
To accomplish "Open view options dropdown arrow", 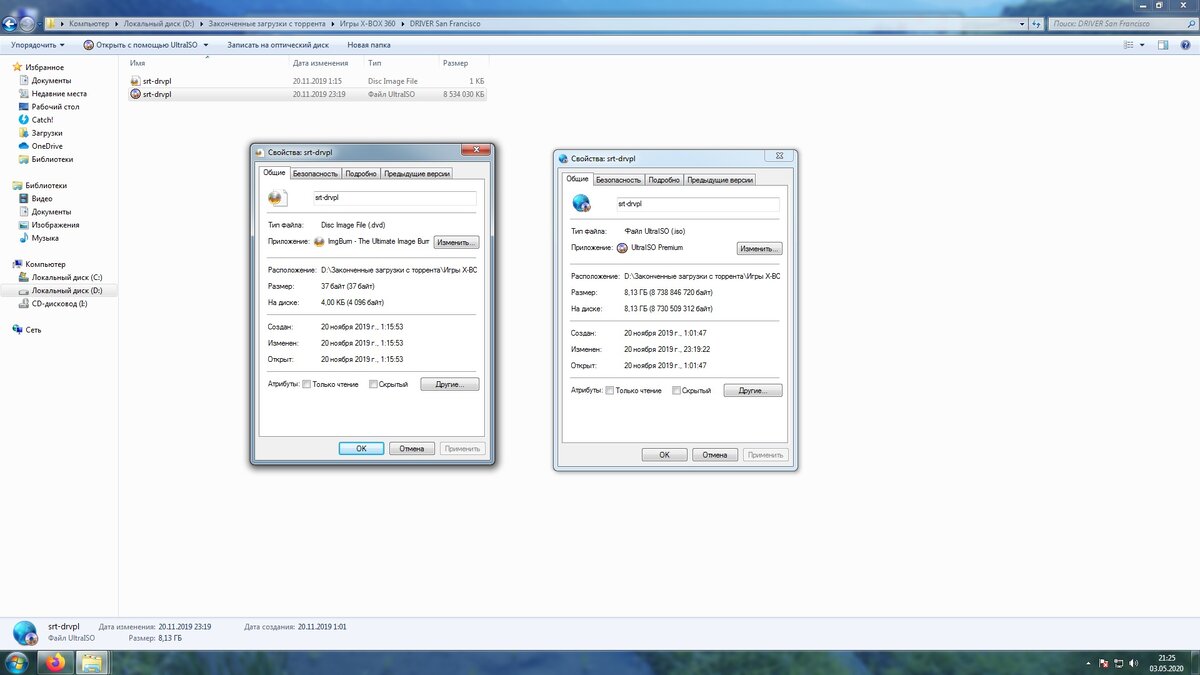I will [x=1143, y=45].
